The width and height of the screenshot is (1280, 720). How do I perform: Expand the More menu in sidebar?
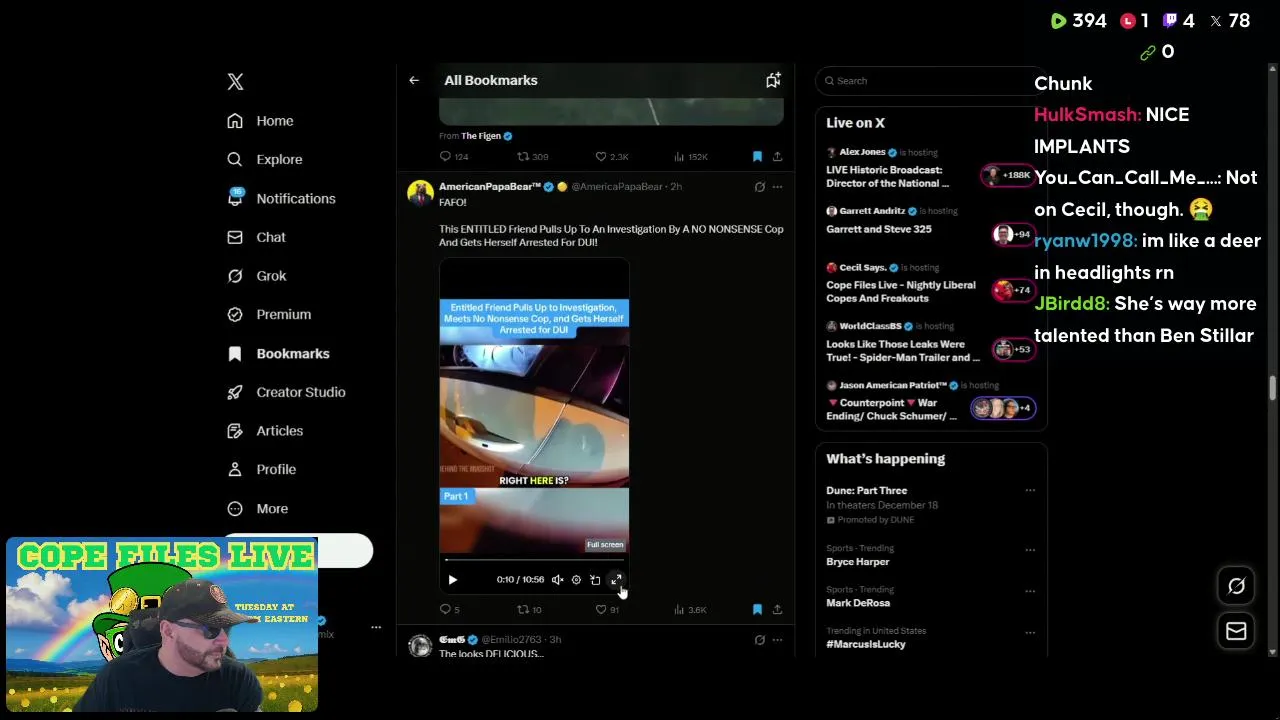point(257,508)
